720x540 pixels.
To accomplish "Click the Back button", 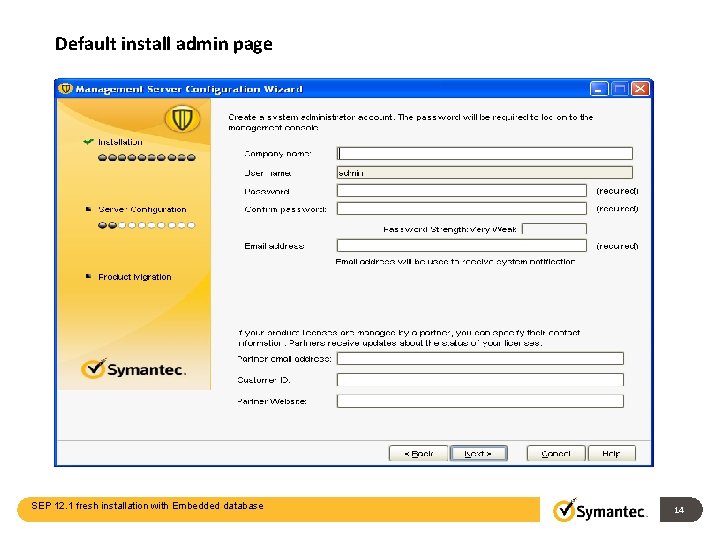I will click(418, 453).
